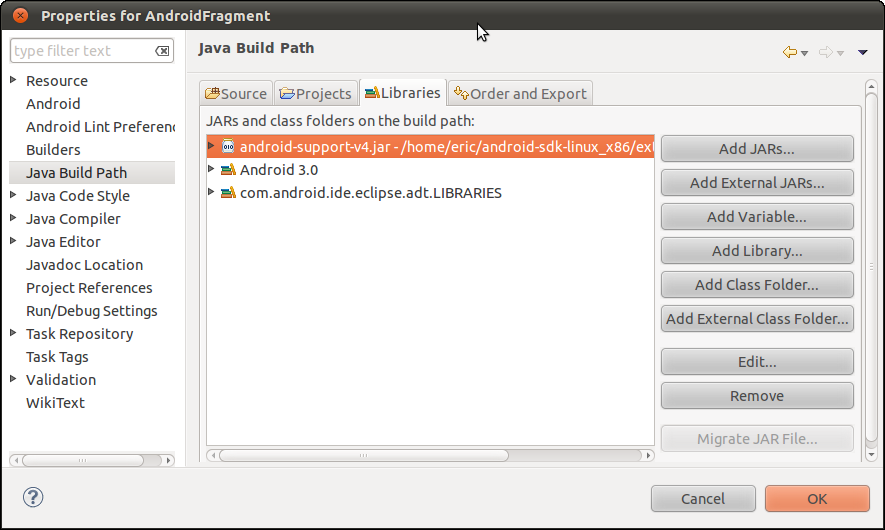Click the libraries list scroll left arrow
The height and width of the screenshot is (530, 885).
point(212,455)
